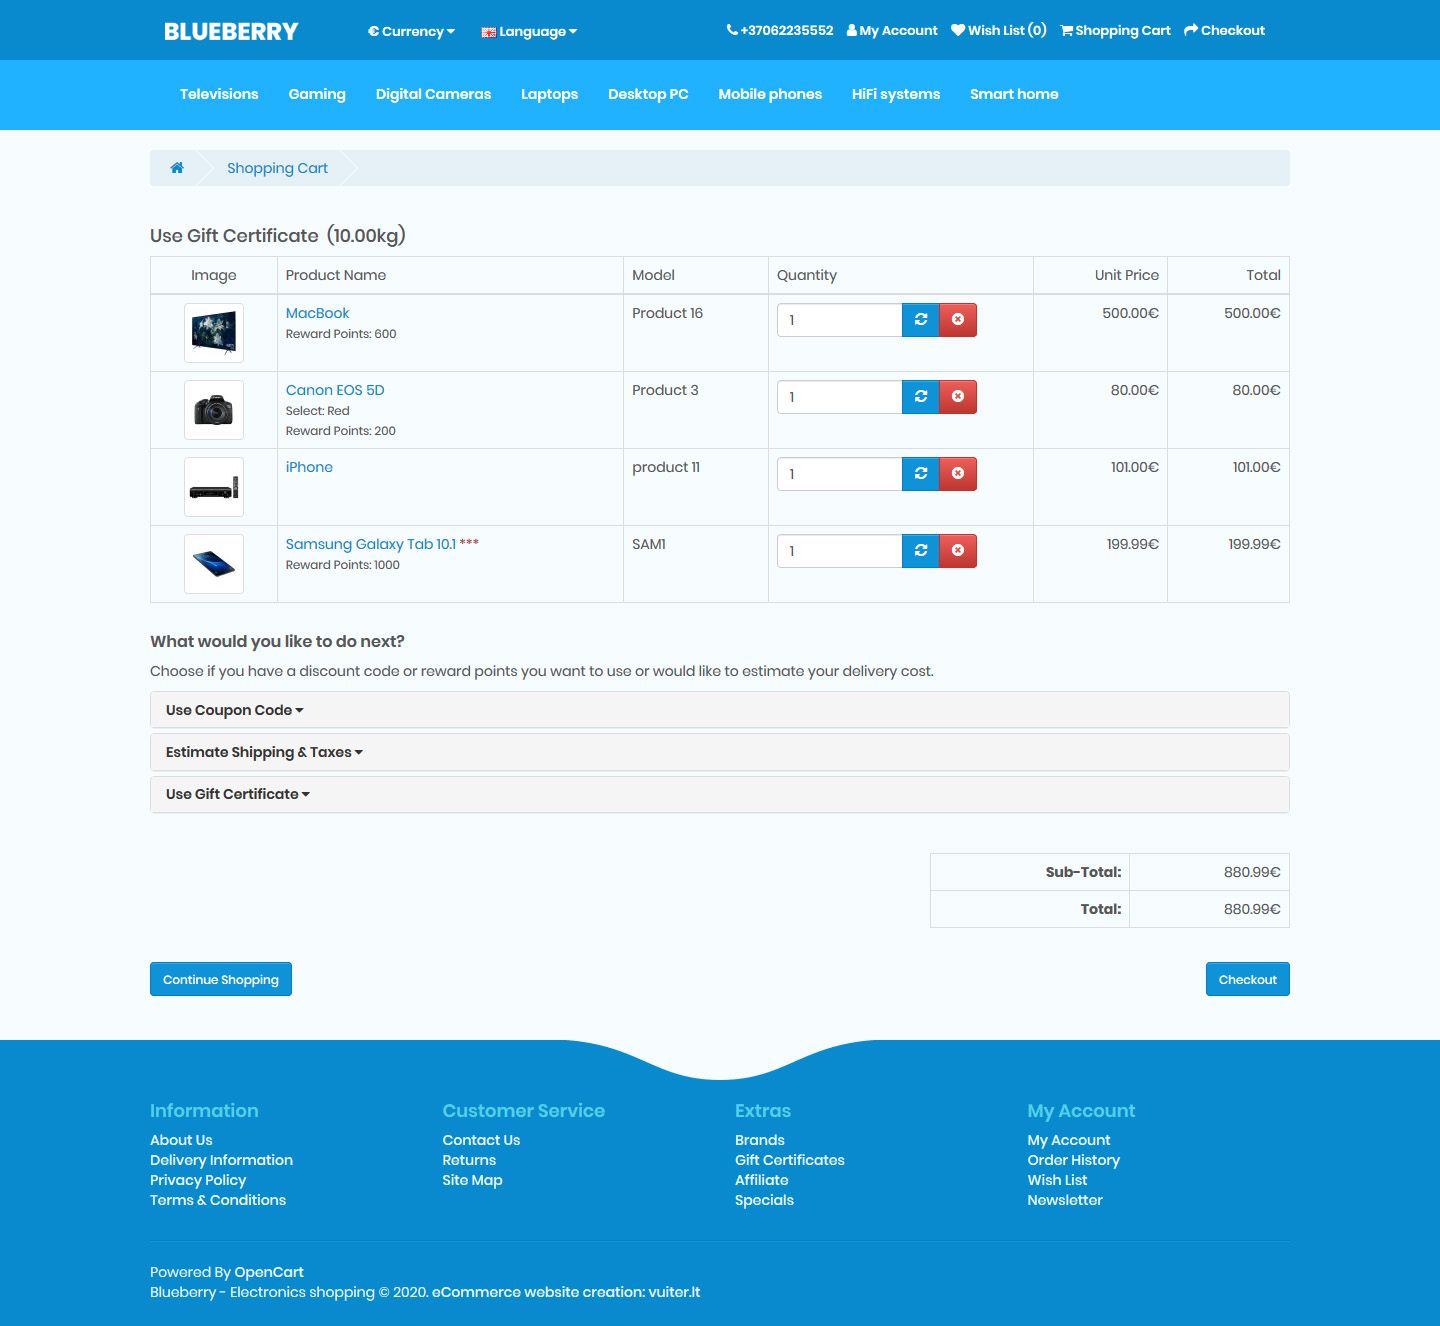Update the iPhone quantity via refresh icon

click(x=921, y=474)
